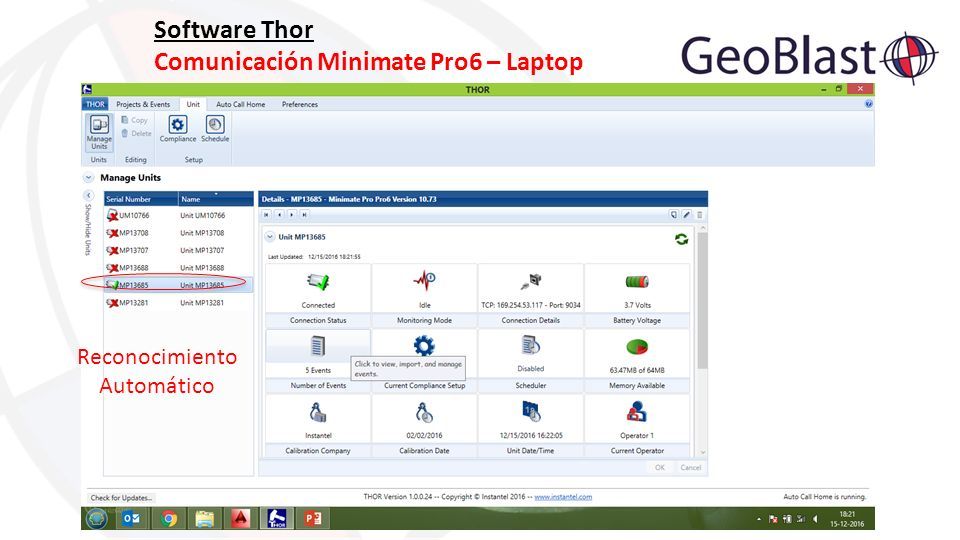Select unit MP13707 in the list
This screenshot has height=540, width=960.
pyautogui.click(x=178, y=250)
